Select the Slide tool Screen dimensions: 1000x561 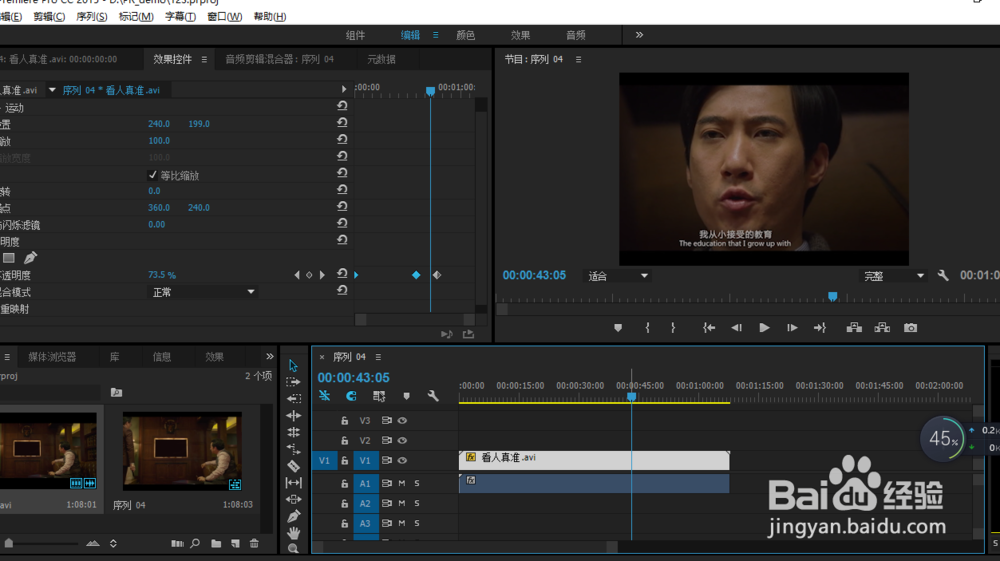pos(293,499)
